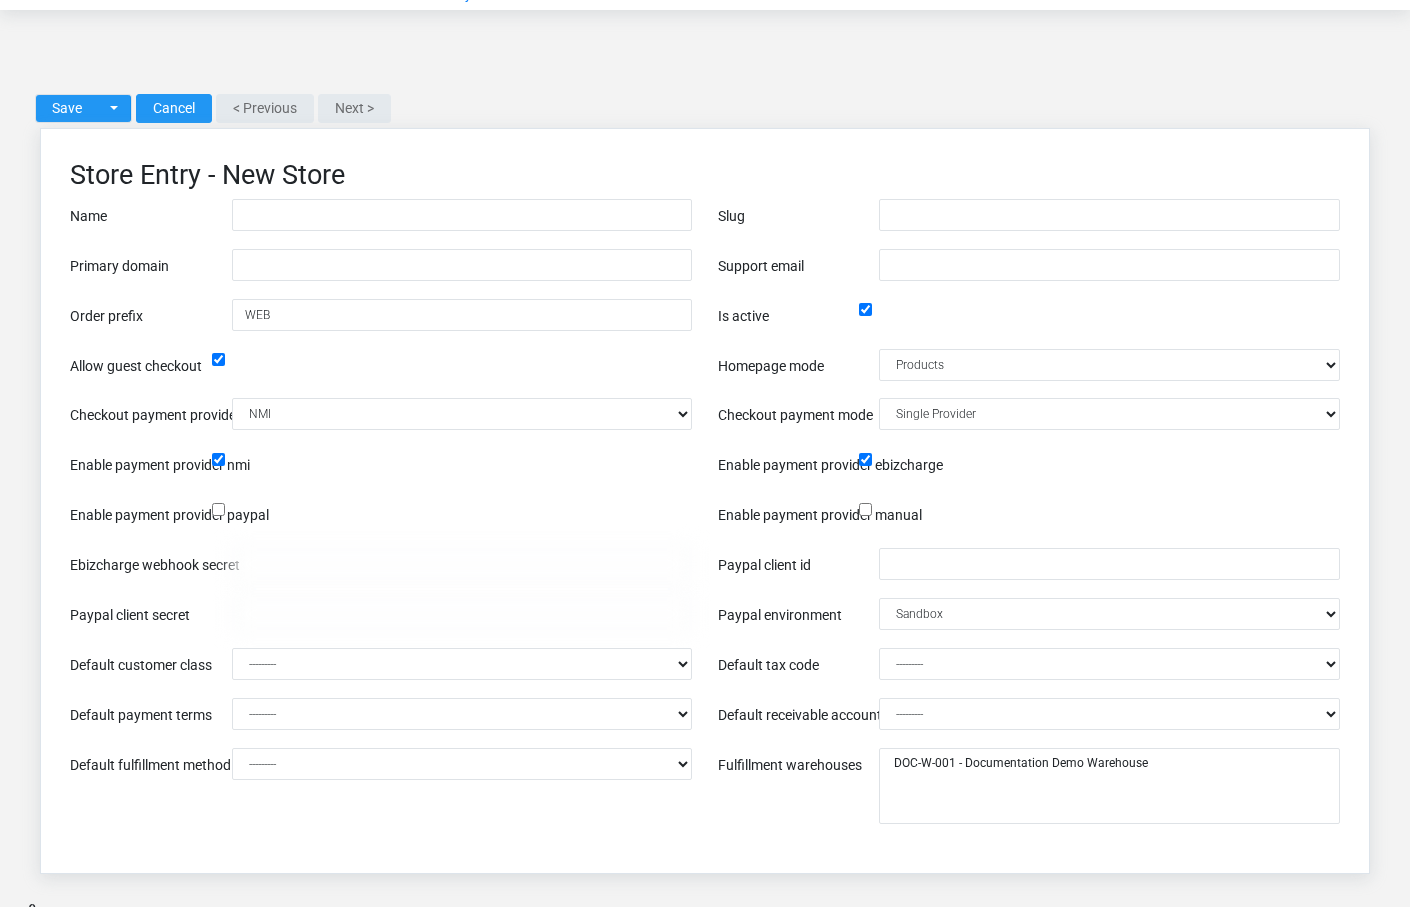1410x907 pixels.
Task: Disable the nmi payment provider checkbox
Action: coord(218,460)
